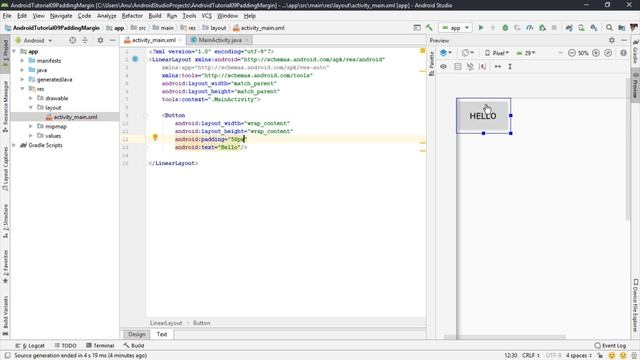Screen dimensions: 640x360
Task: Open the Logcat tool window
Action: click(x=30, y=345)
